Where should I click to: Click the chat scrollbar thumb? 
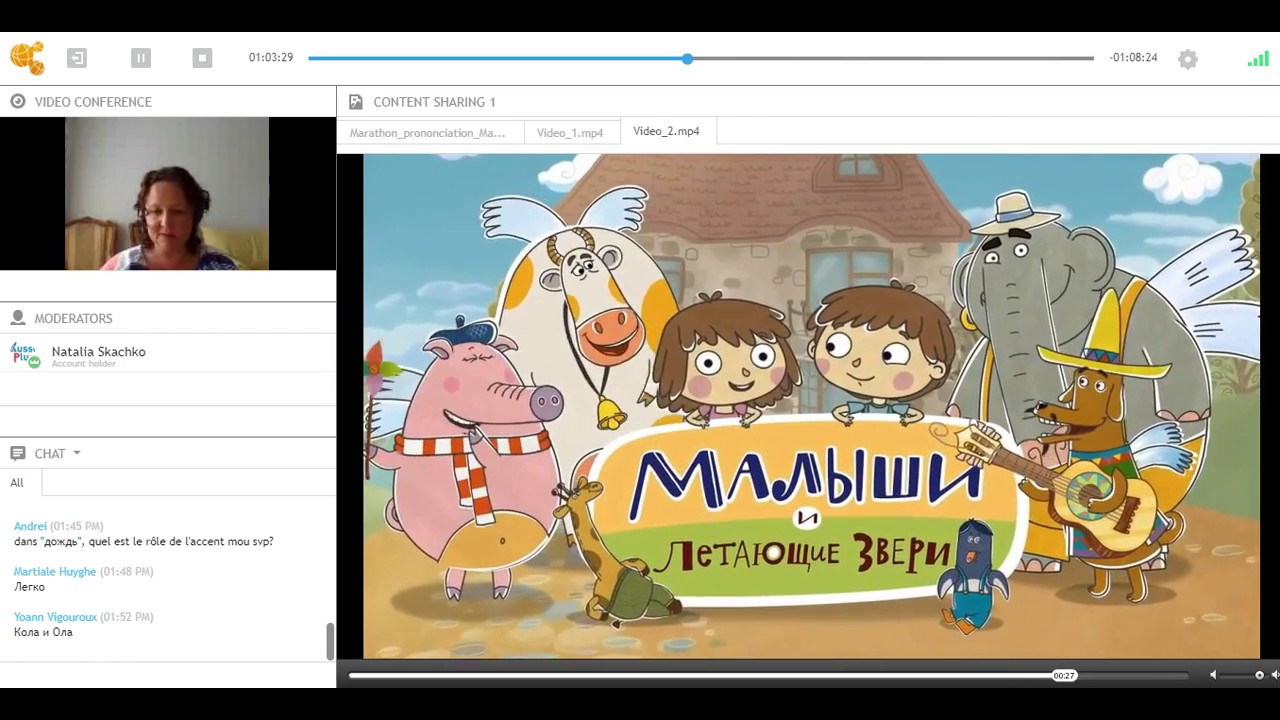click(330, 641)
